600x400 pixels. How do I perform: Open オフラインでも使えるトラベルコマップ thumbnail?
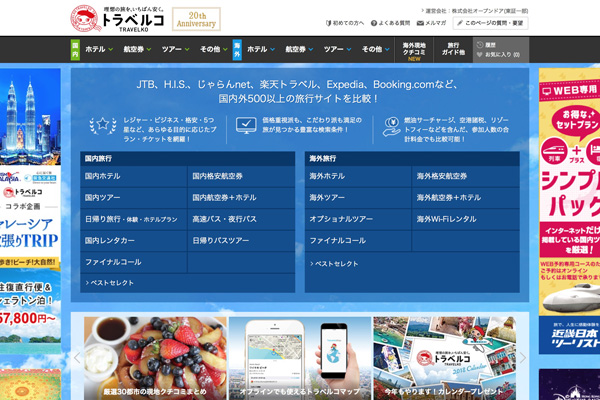[300, 358]
